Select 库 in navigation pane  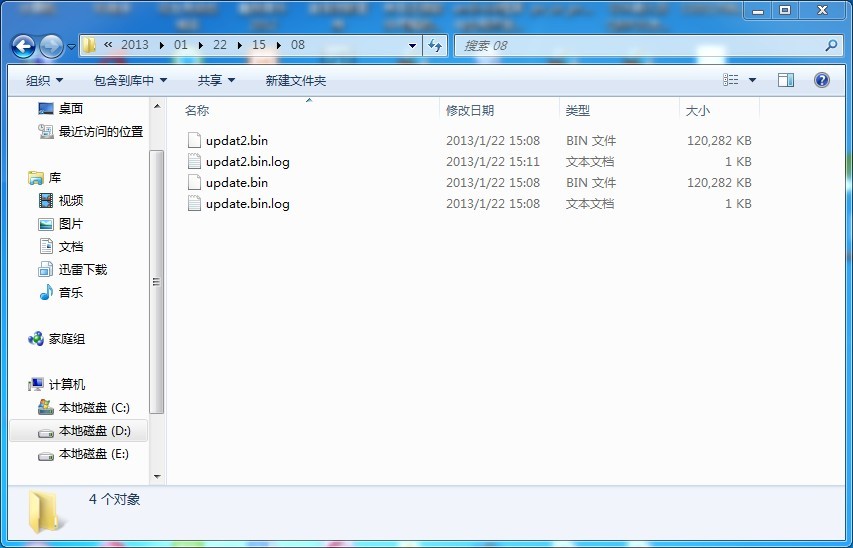[54, 178]
